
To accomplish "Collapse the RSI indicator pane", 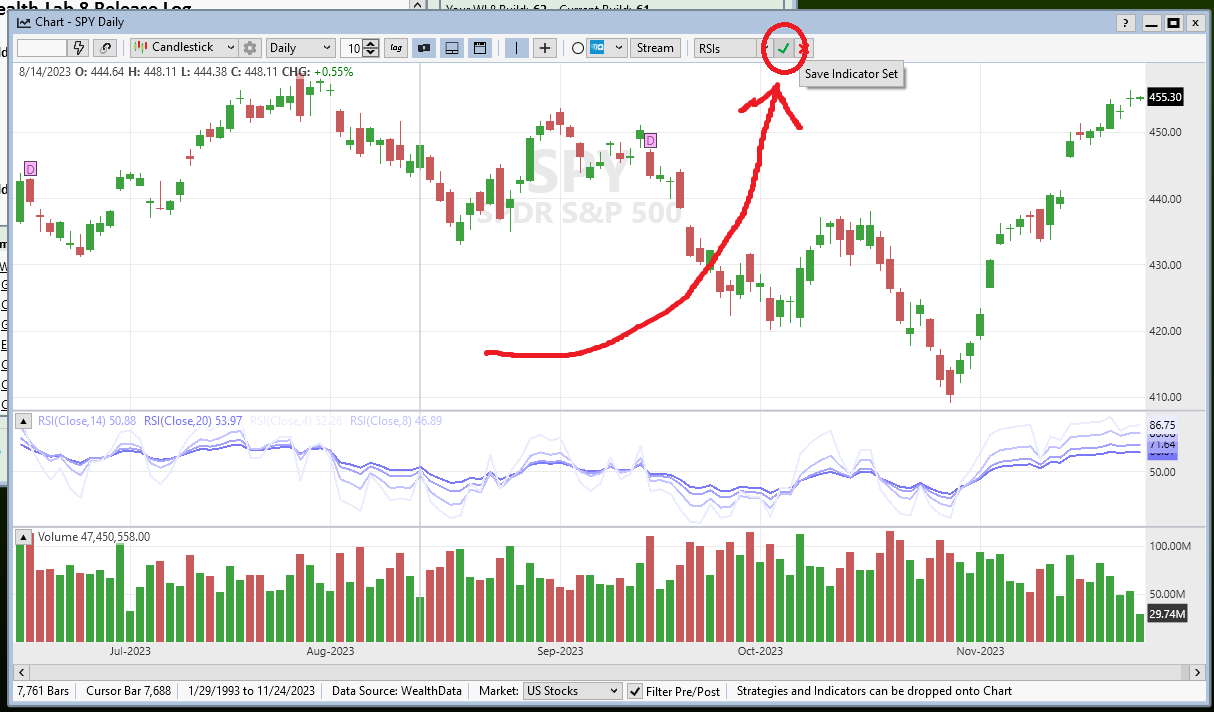I will coord(26,421).
